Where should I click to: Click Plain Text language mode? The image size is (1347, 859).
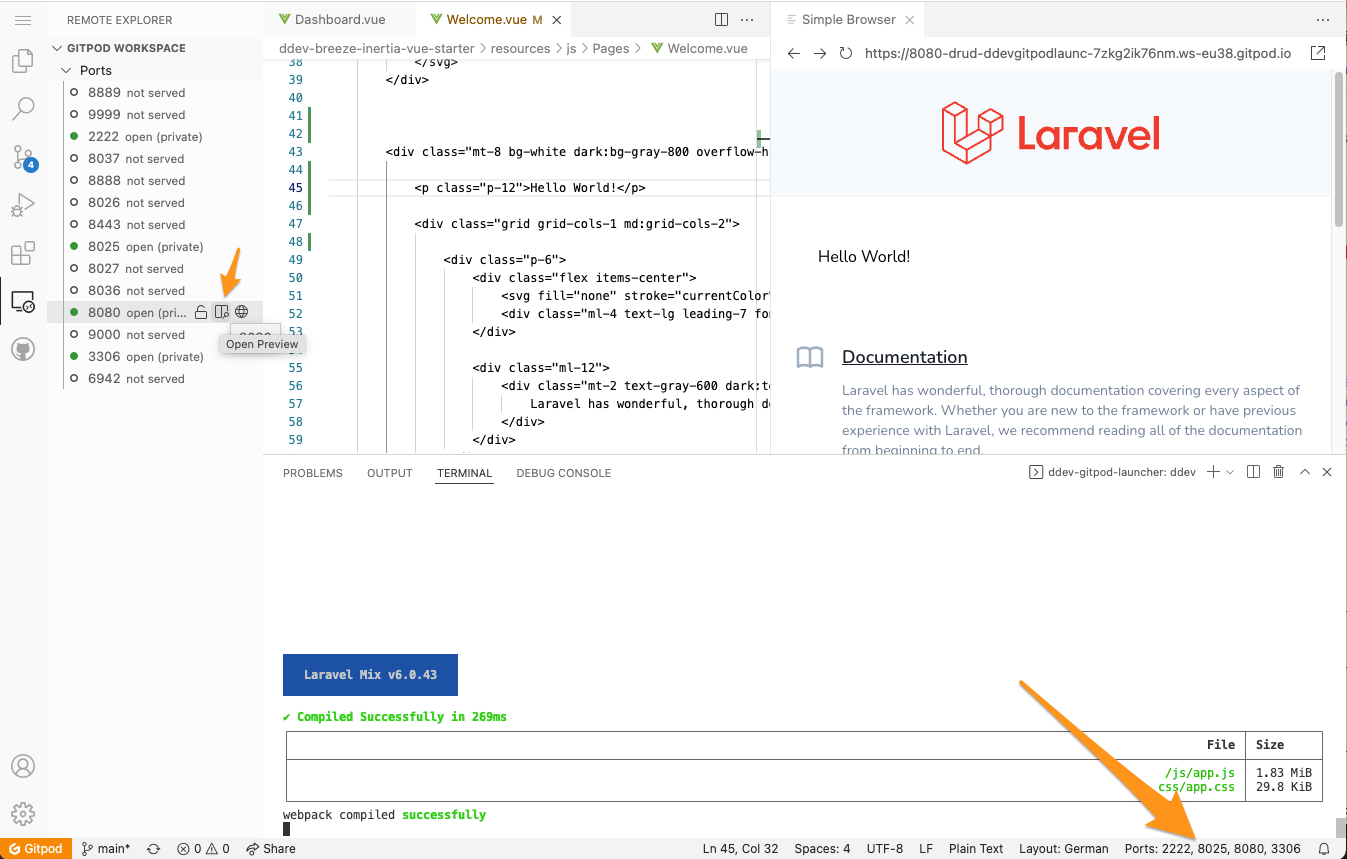(976, 849)
